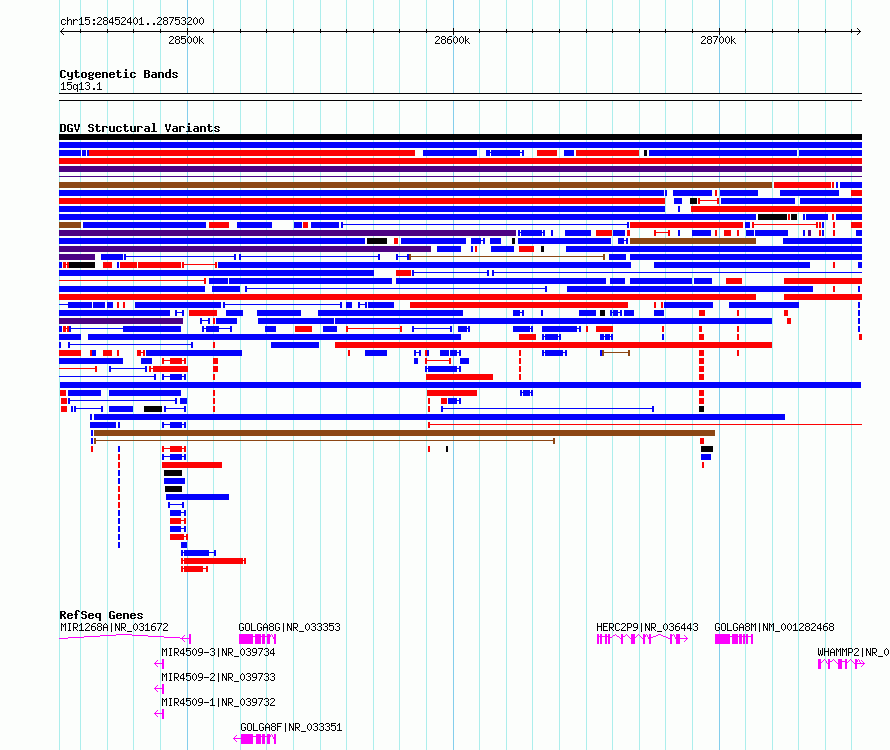
Task: Open the MIR4509-3|NR_039734 gene label
Action: tap(218, 652)
